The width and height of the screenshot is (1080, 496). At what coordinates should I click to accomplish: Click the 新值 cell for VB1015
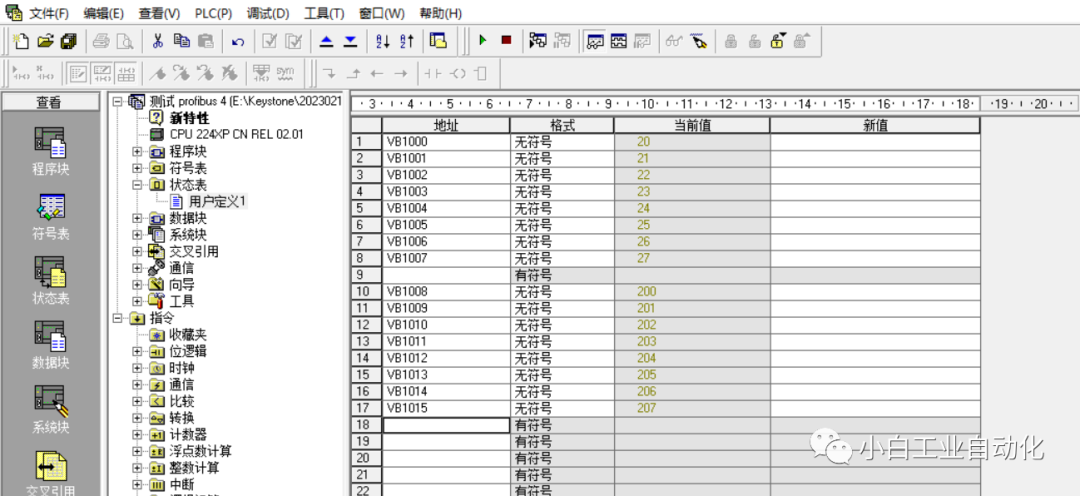click(x=875, y=408)
